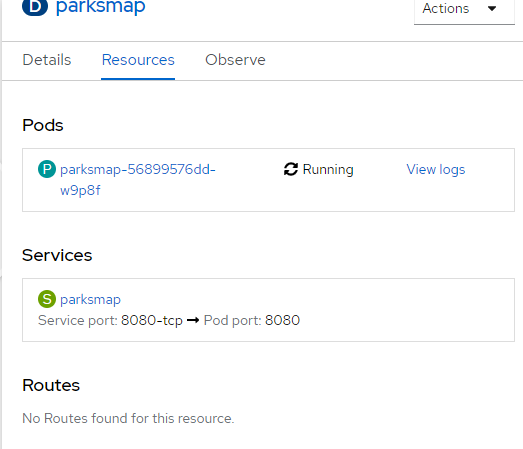Click the Running status label
Image resolution: width=523 pixels, height=449 pixels.
click(328, 169)
